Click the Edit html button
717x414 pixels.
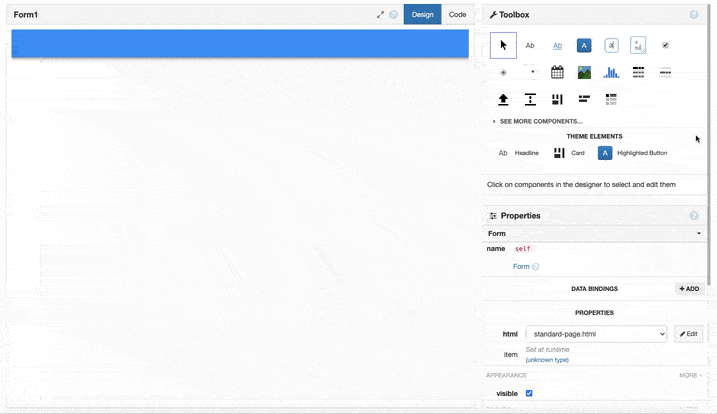688,334
